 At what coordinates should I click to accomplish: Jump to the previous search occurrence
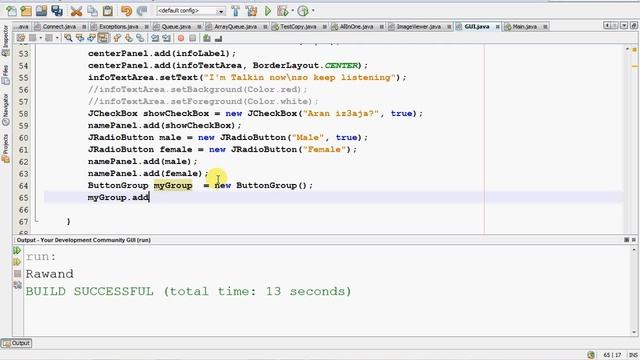[80, 38]
